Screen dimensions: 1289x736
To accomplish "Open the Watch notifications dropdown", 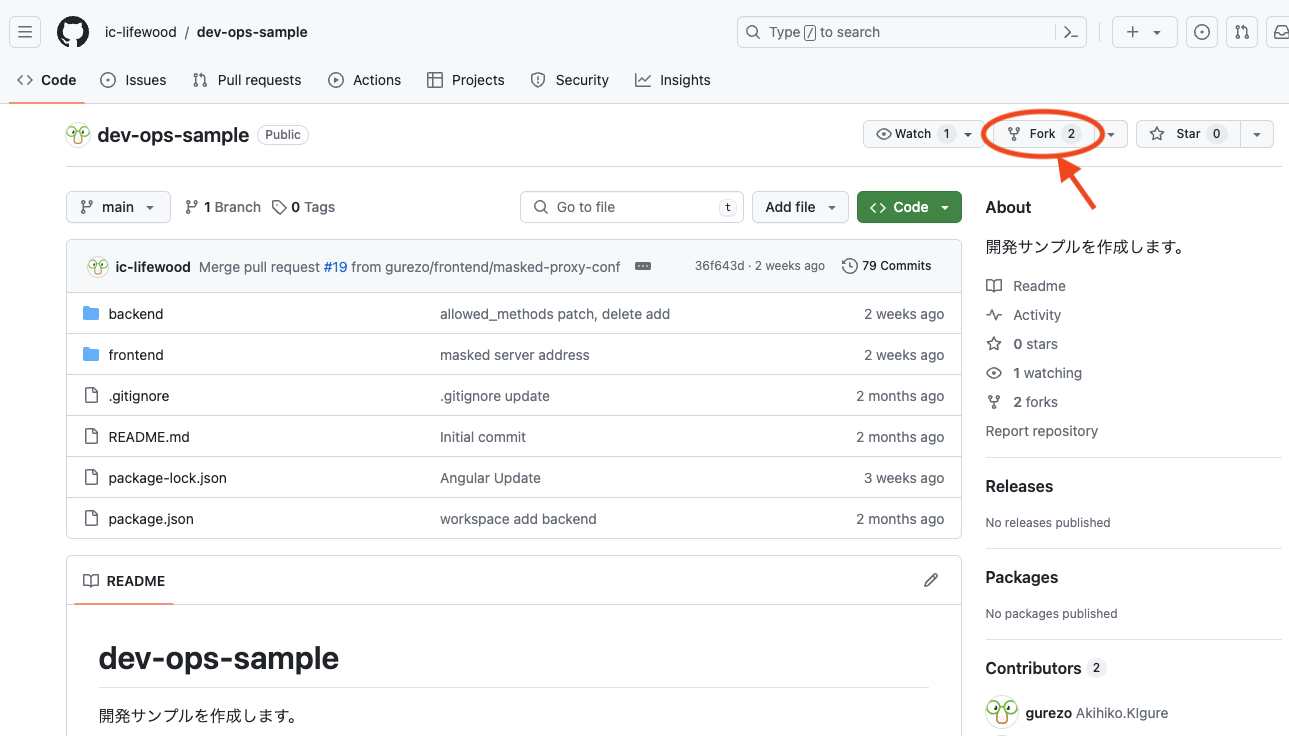I will click(925, 134).
